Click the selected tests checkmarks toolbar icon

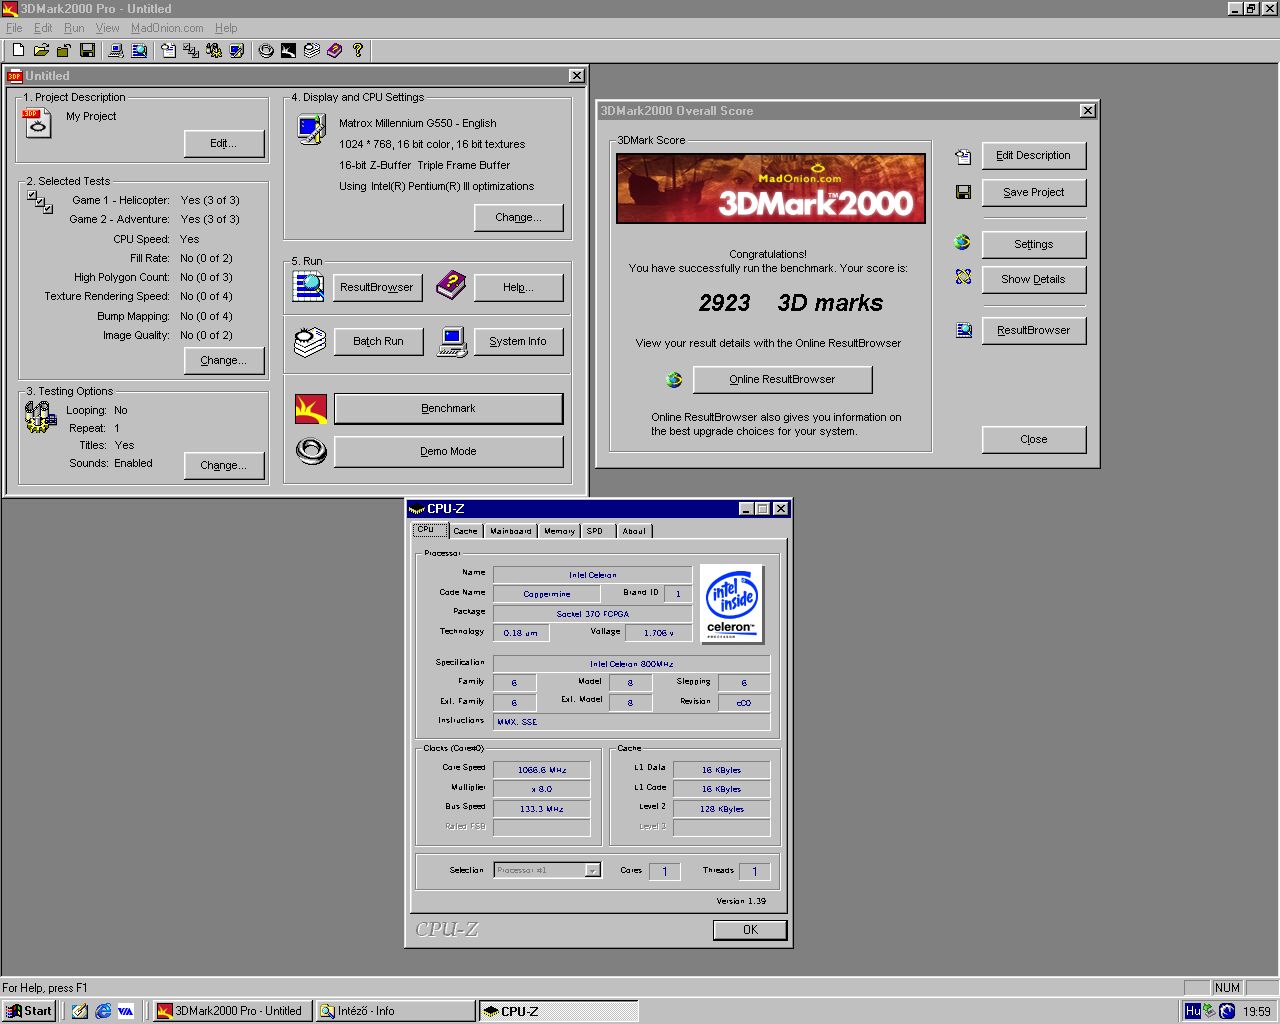(x=191, y=50)
